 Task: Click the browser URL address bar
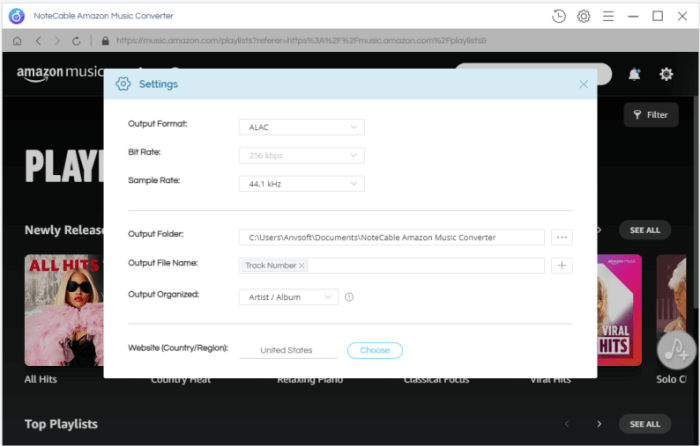pos(301,41)
